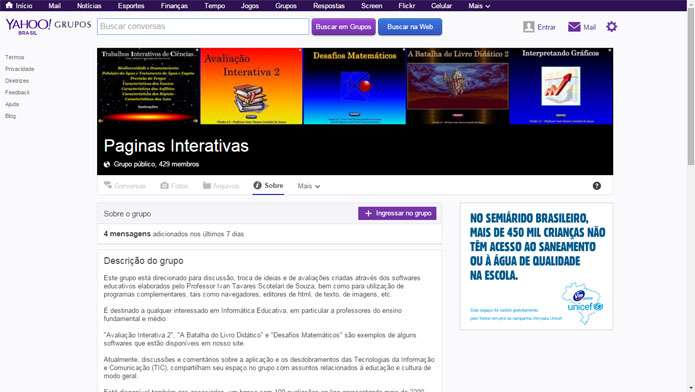The image size is (695, 392).
Task: Click the Buscar conversas search field
Action: point(203,27)
